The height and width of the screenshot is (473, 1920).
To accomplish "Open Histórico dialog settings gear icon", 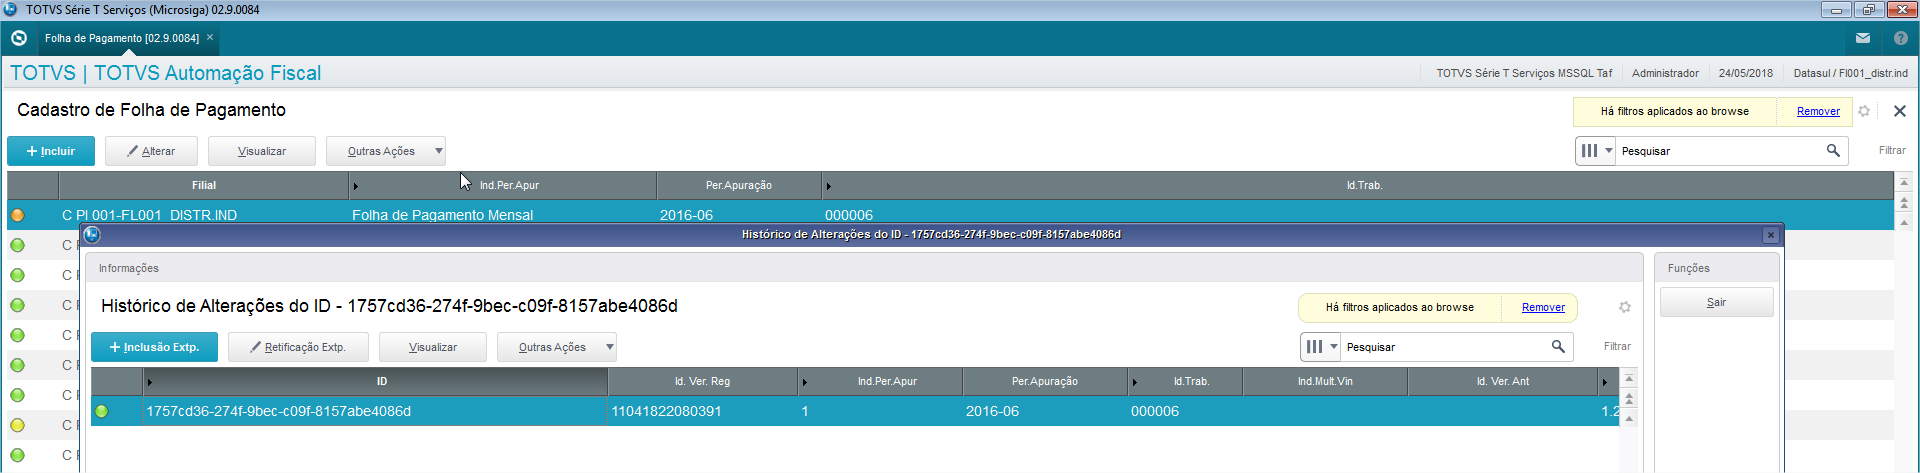I will point(1625,307).
